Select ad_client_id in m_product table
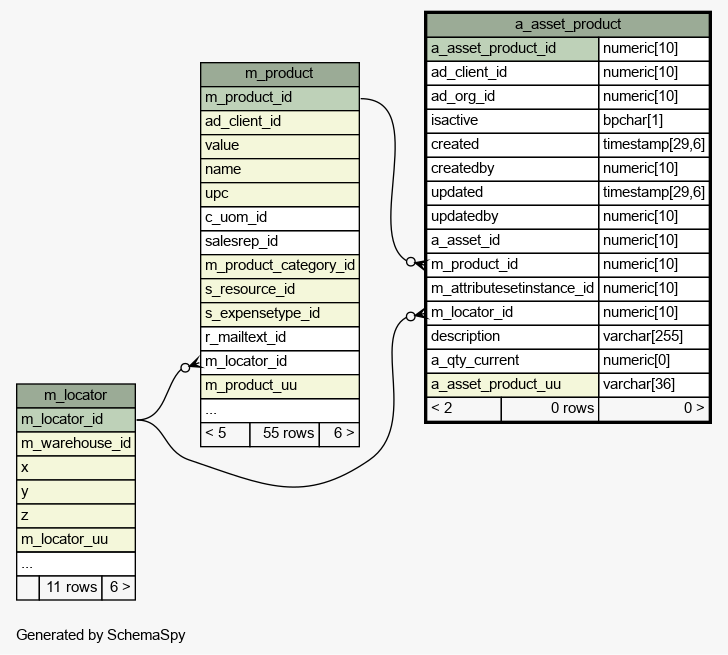 point(280,122)
